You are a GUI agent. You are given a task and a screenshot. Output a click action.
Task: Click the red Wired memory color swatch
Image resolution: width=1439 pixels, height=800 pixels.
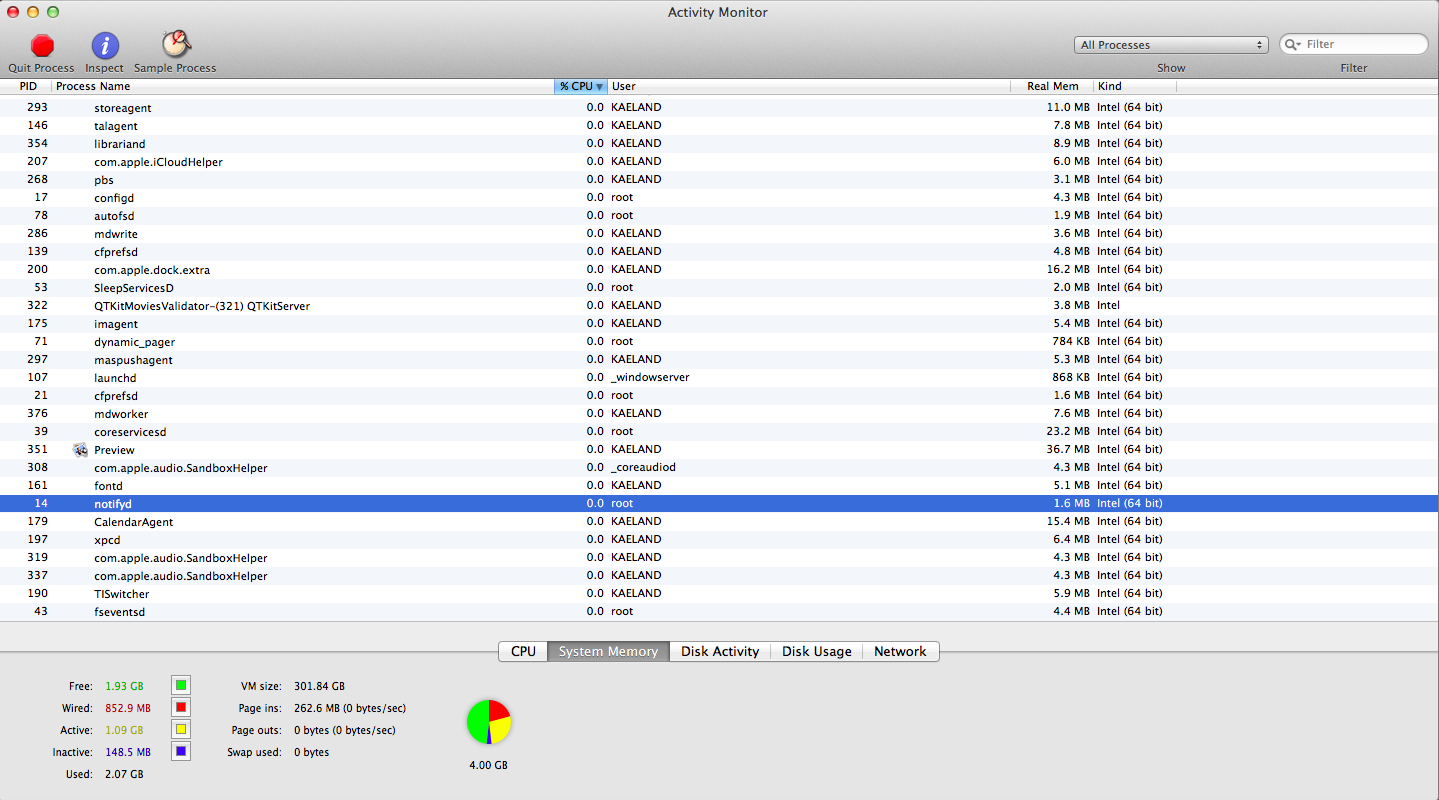point(181,708)
